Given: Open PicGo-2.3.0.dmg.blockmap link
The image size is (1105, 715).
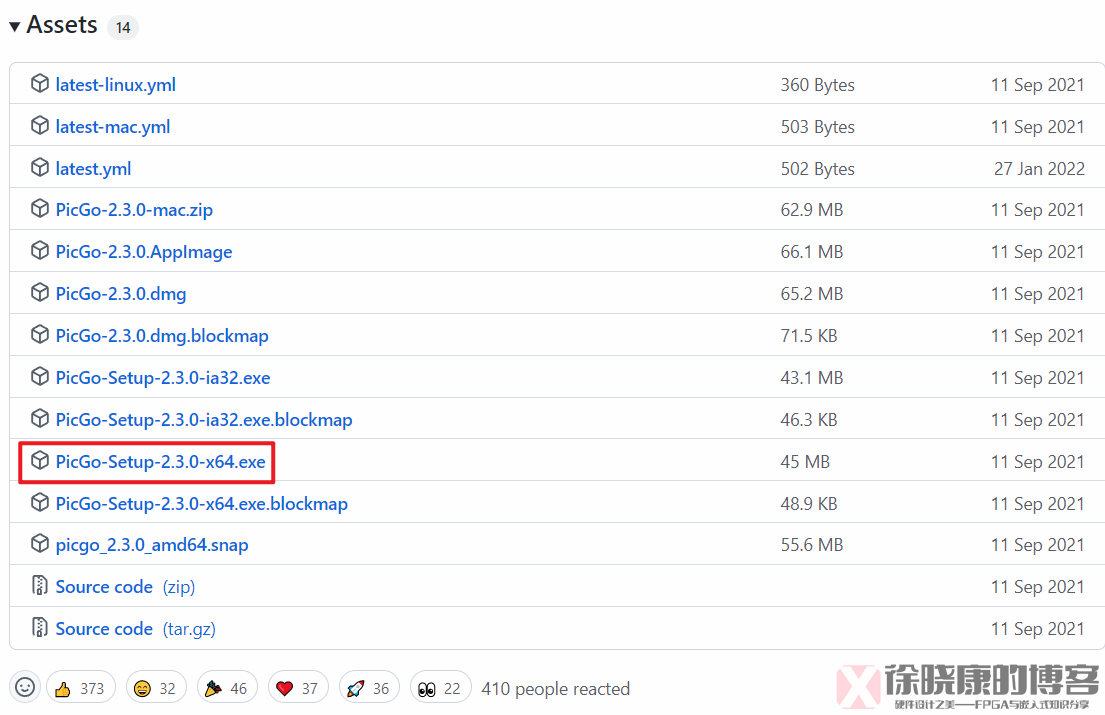Looking at the screenshot, I should click(162, 336).
